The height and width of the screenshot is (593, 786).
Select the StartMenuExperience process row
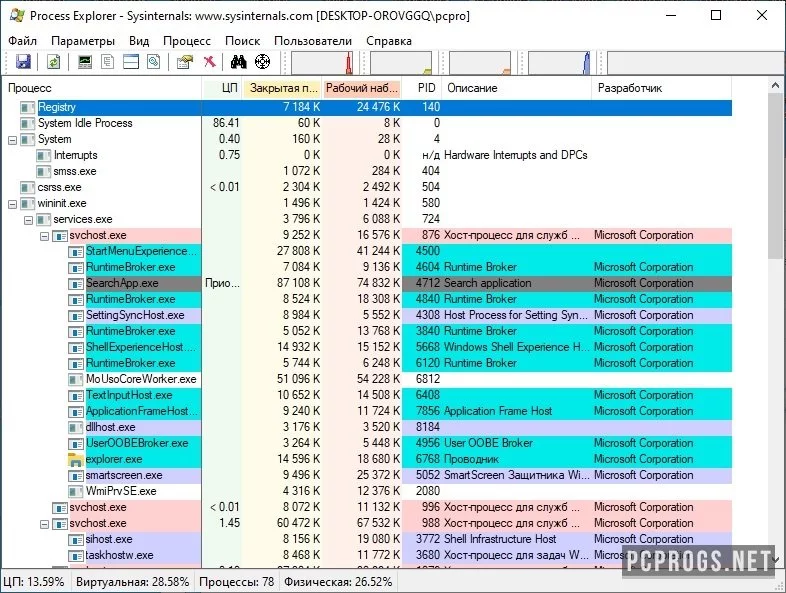tap(368, 251)
